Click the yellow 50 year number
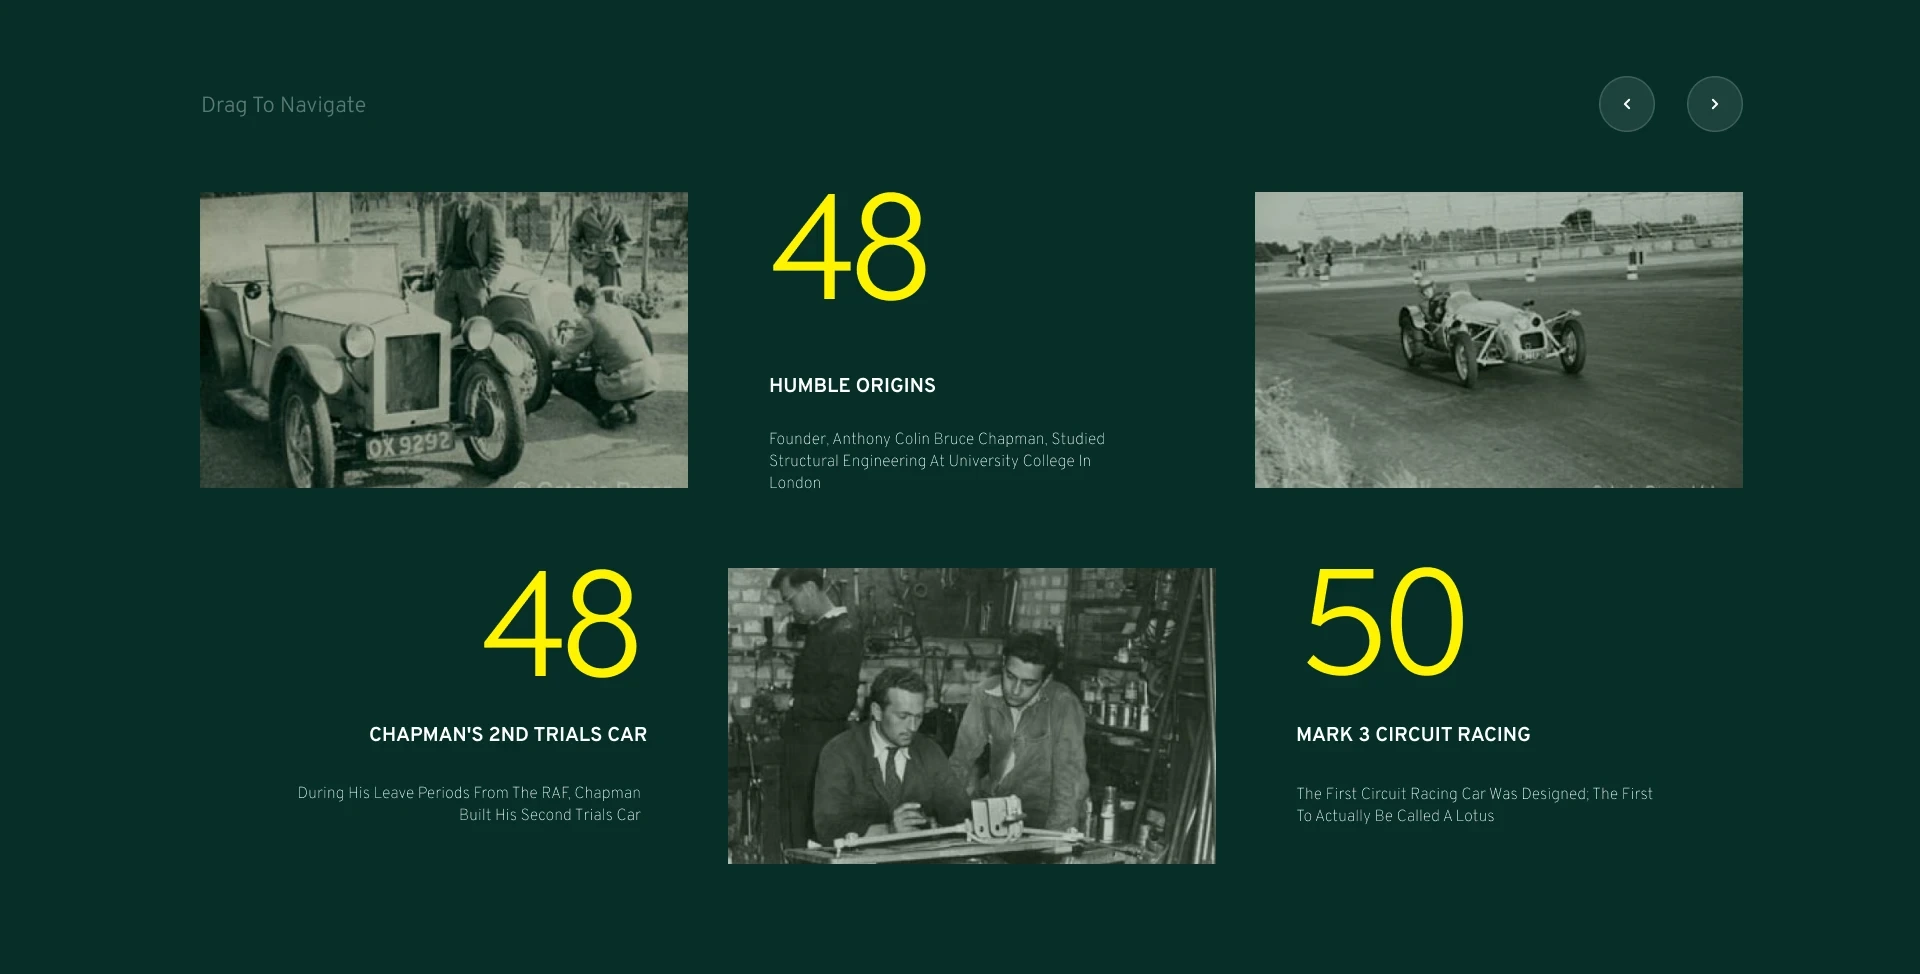 [x=1385, y=622]
